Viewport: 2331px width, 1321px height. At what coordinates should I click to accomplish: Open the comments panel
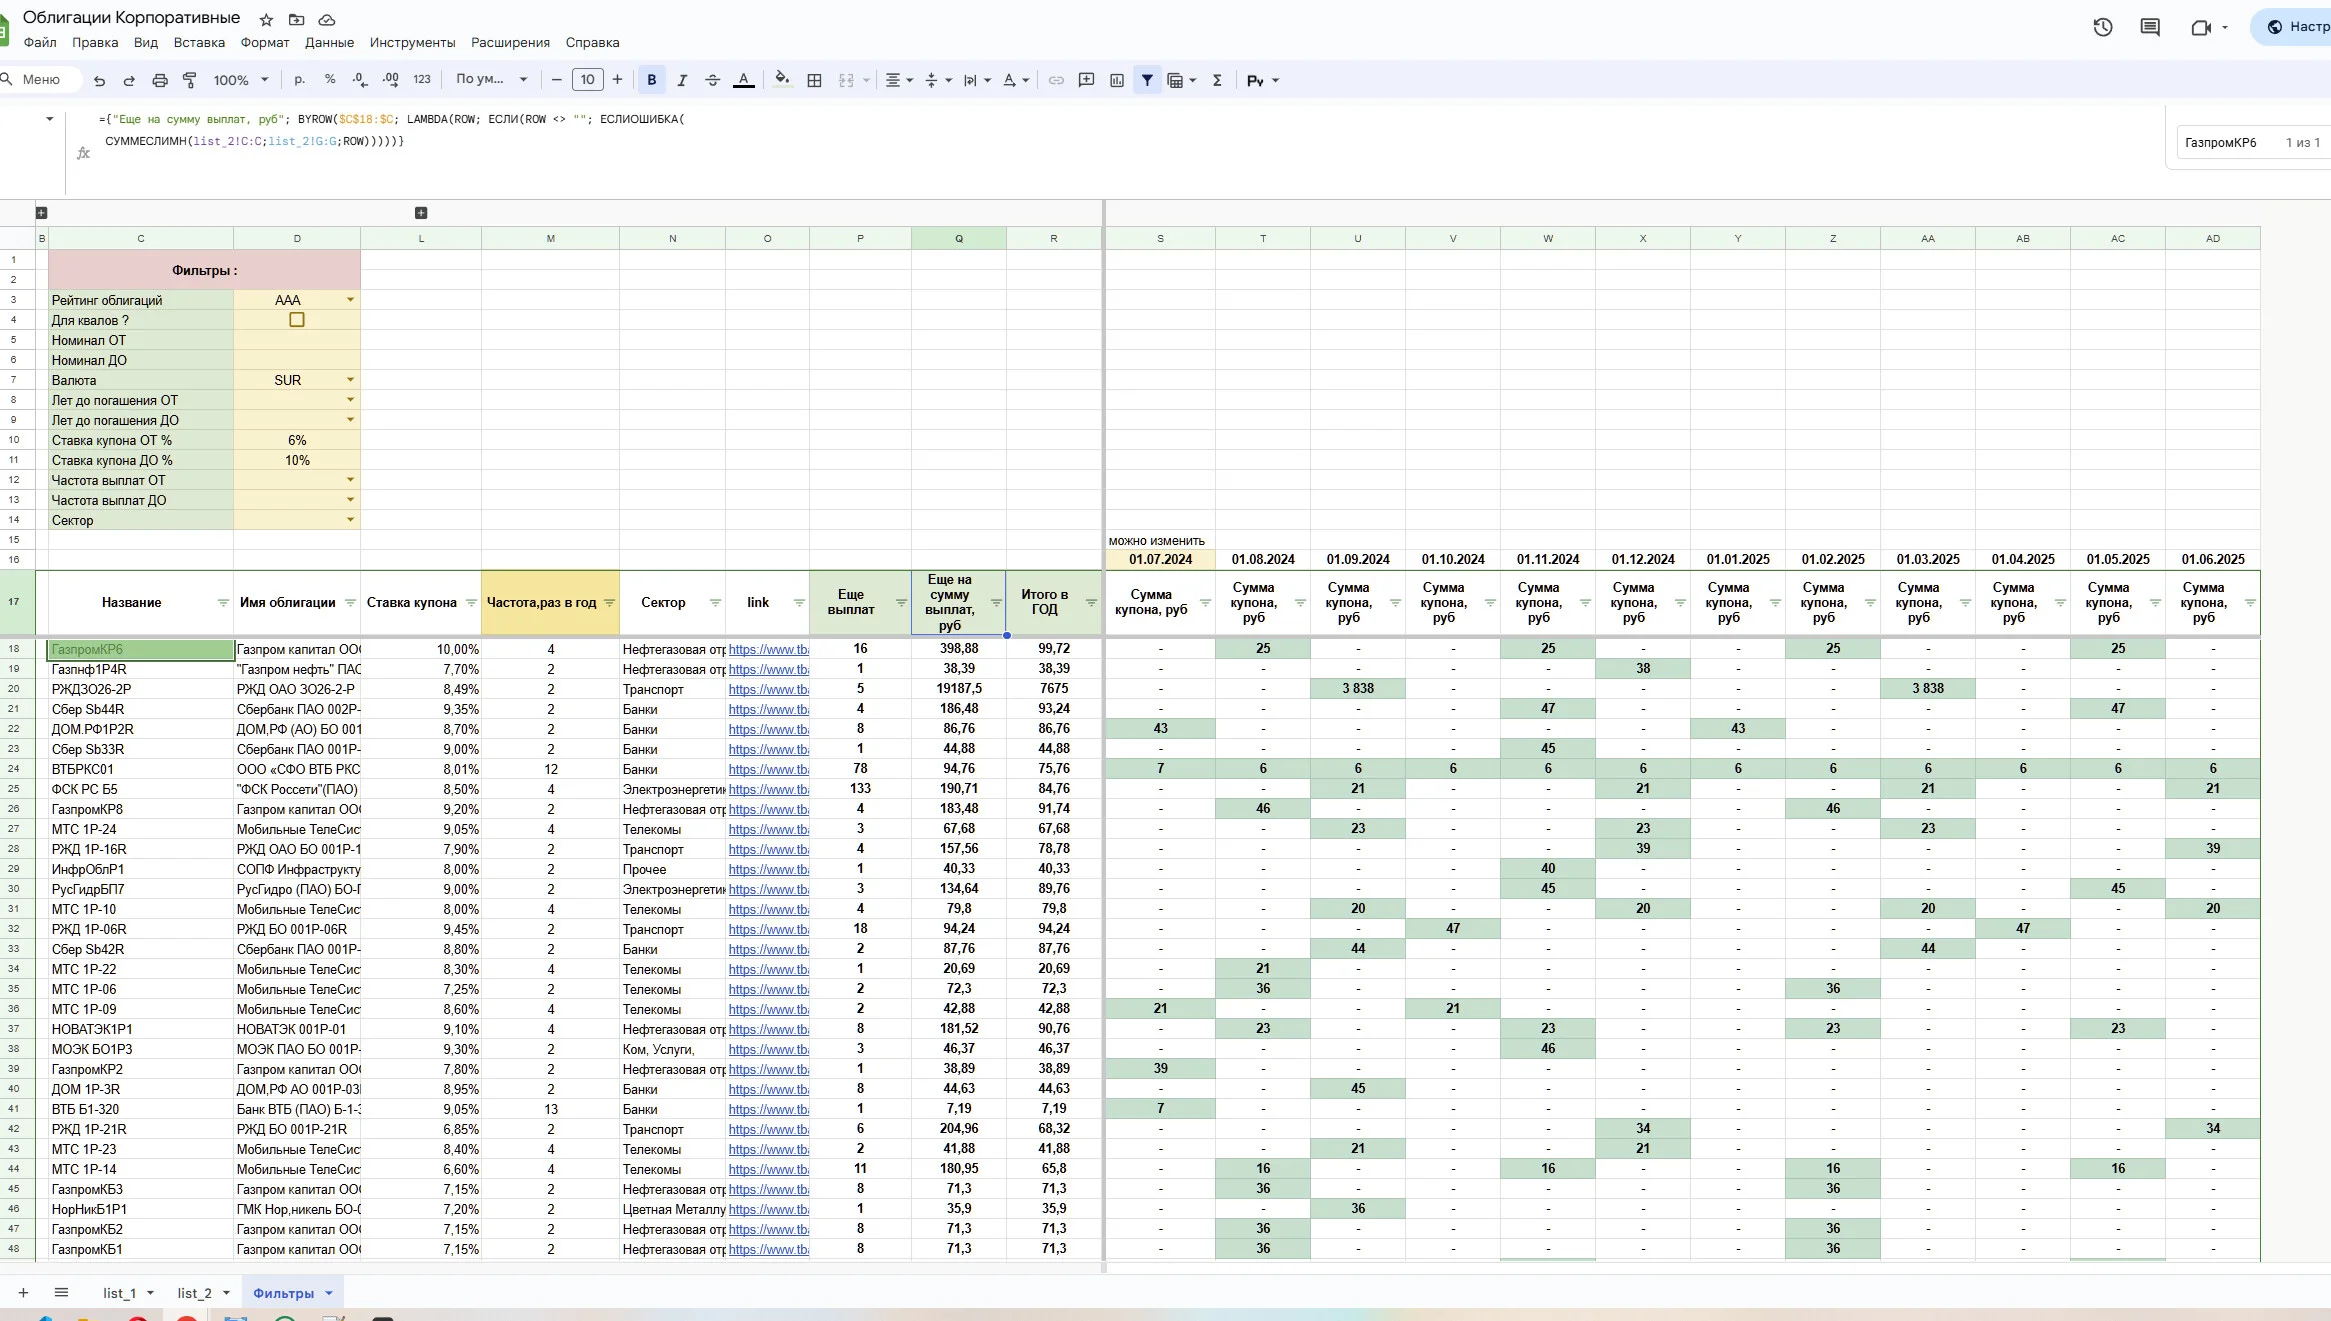pyautogui.click(x=2150, y=27)
